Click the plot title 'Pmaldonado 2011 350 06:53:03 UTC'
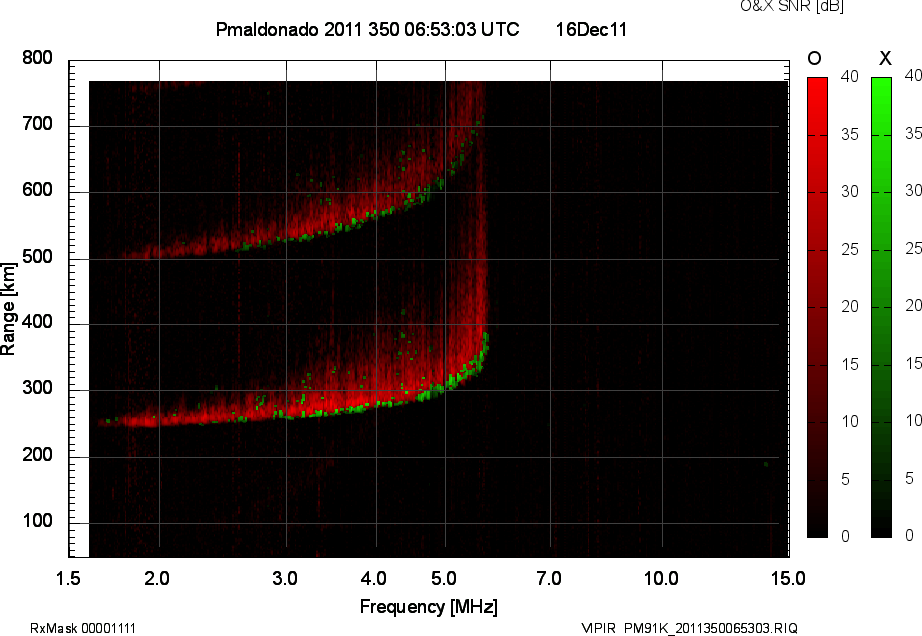Viewport: 922px width, 636px height. pos(368,29)
